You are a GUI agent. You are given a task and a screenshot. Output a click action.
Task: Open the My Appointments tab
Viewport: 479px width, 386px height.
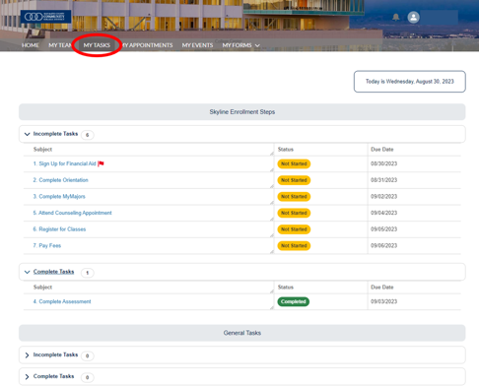tap(147, 45)
